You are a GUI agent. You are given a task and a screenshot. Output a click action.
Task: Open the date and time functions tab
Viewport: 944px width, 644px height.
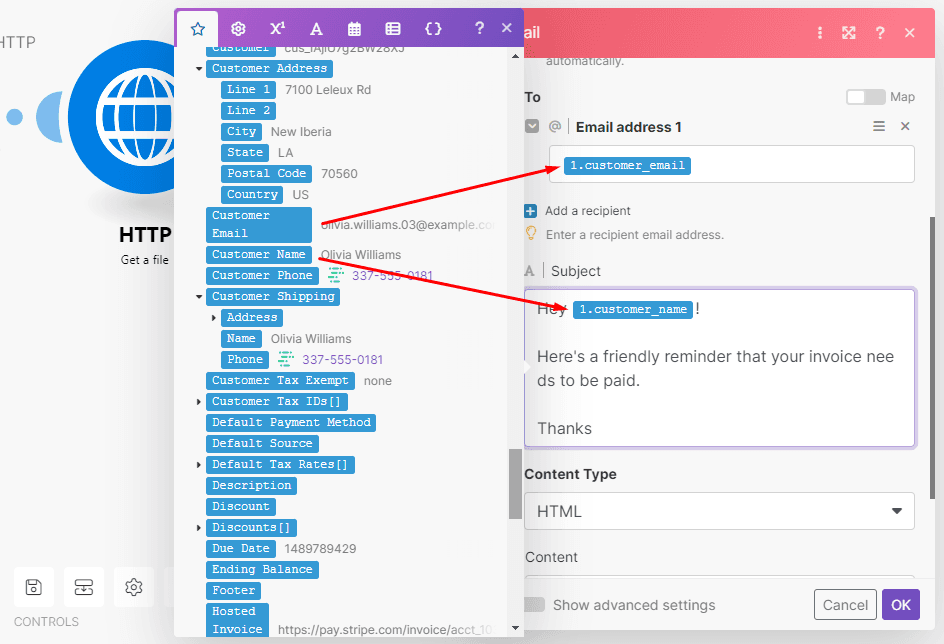[354, 28]
